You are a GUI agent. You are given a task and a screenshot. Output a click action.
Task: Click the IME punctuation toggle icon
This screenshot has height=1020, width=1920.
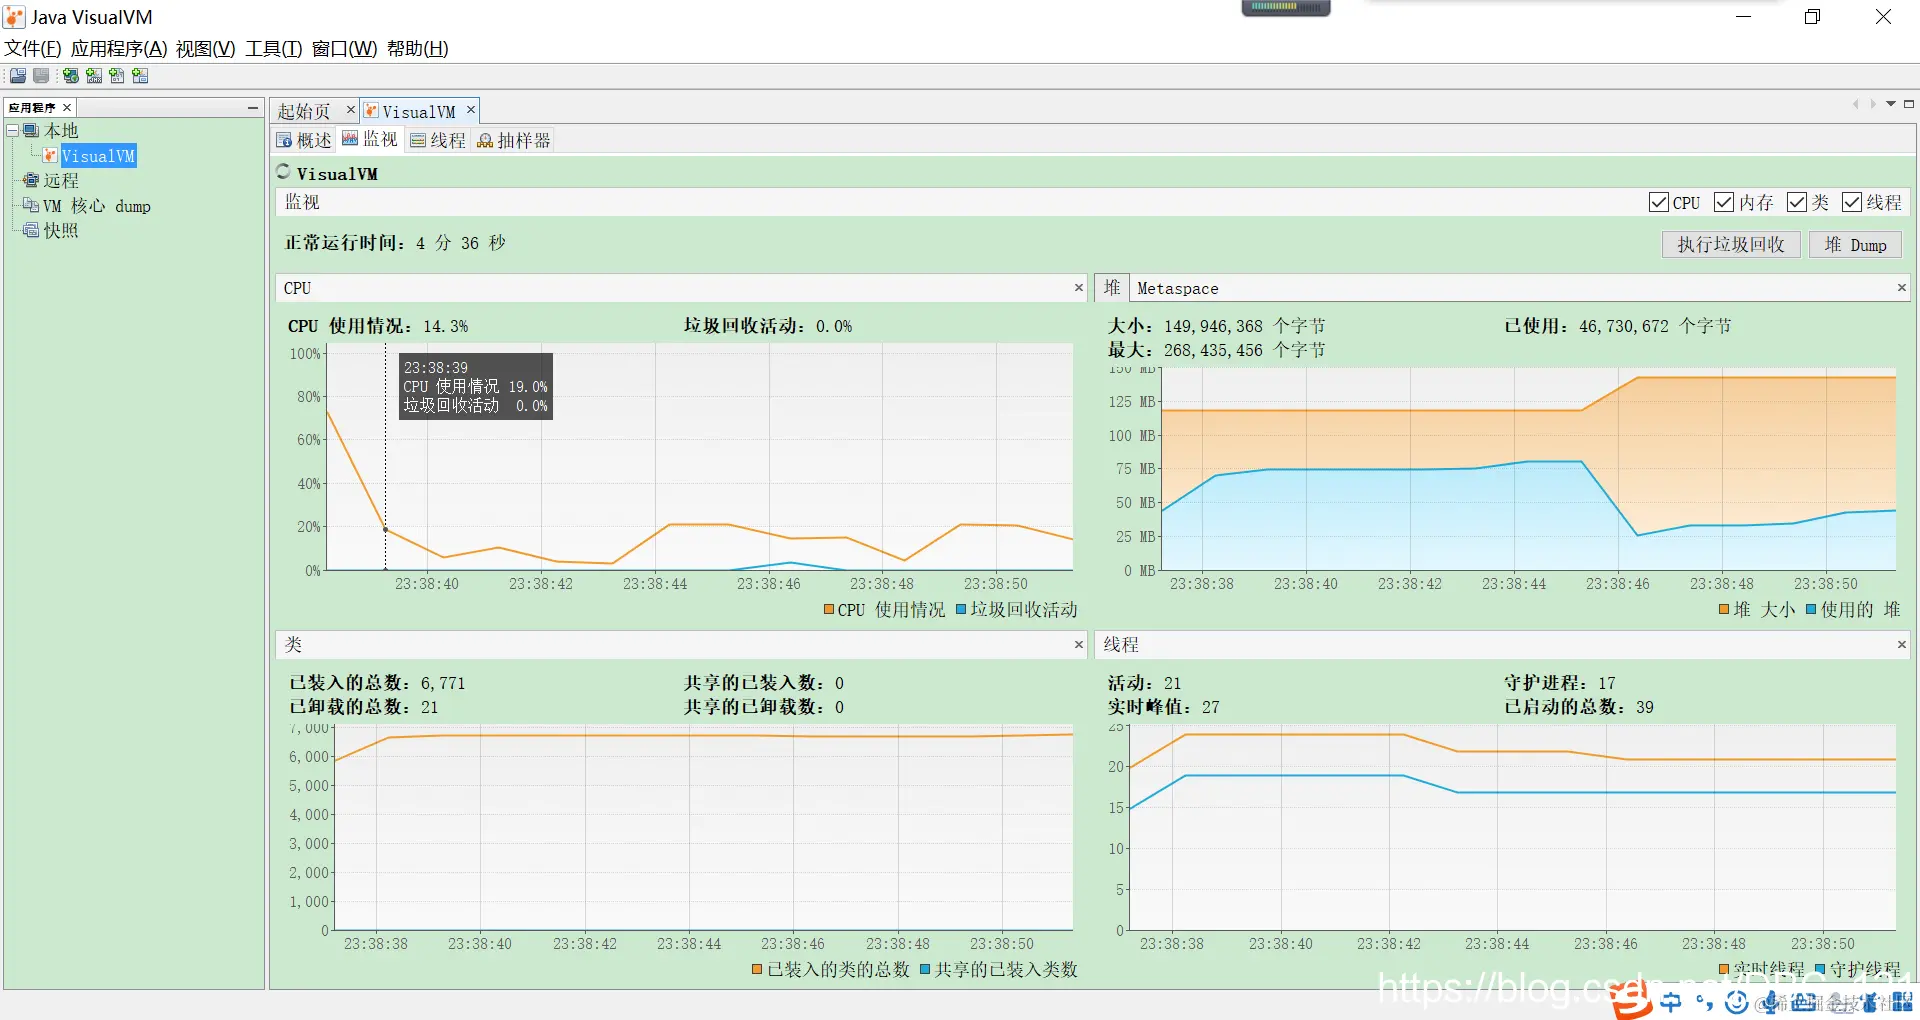click(x=1704, y=1002)
